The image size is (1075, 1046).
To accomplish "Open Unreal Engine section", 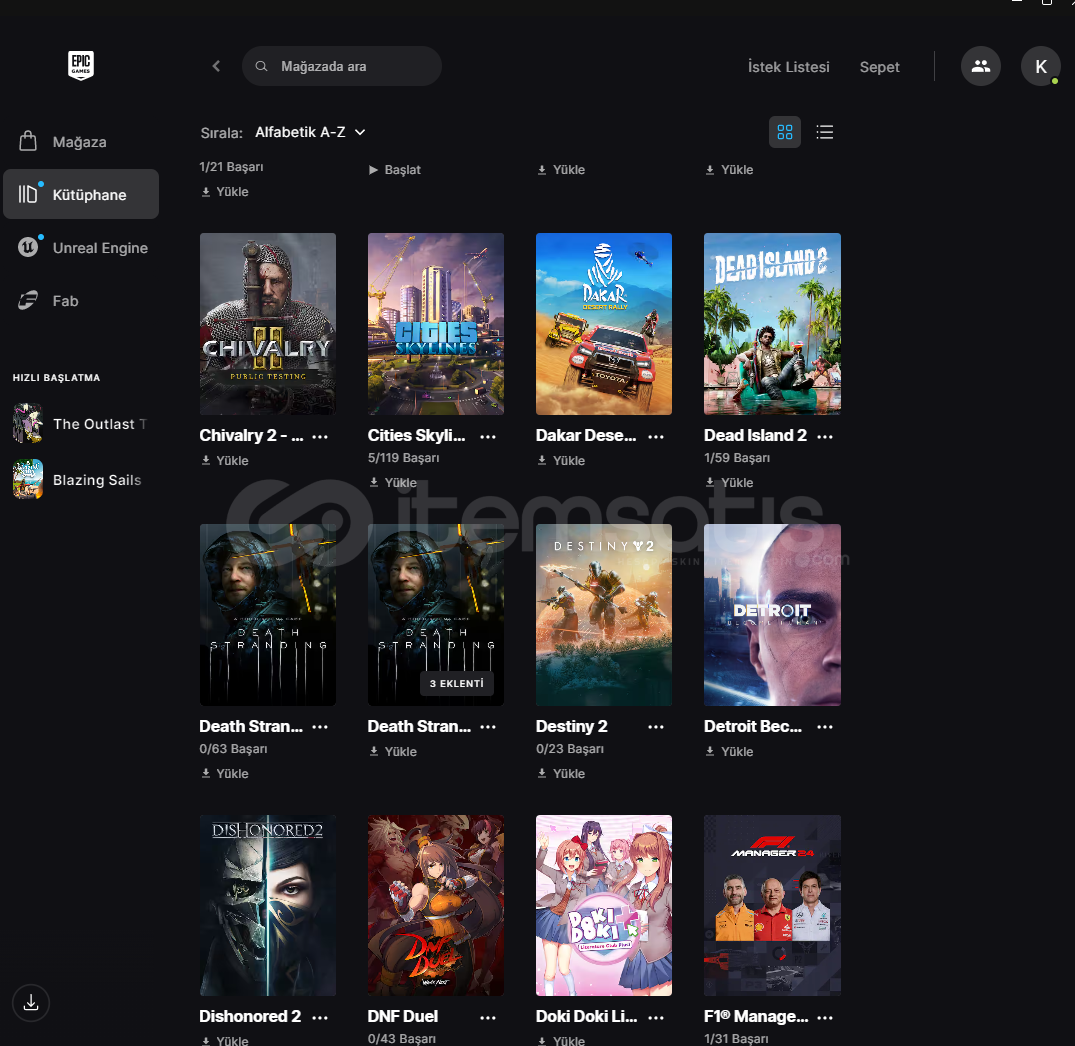I will point(81,247).
